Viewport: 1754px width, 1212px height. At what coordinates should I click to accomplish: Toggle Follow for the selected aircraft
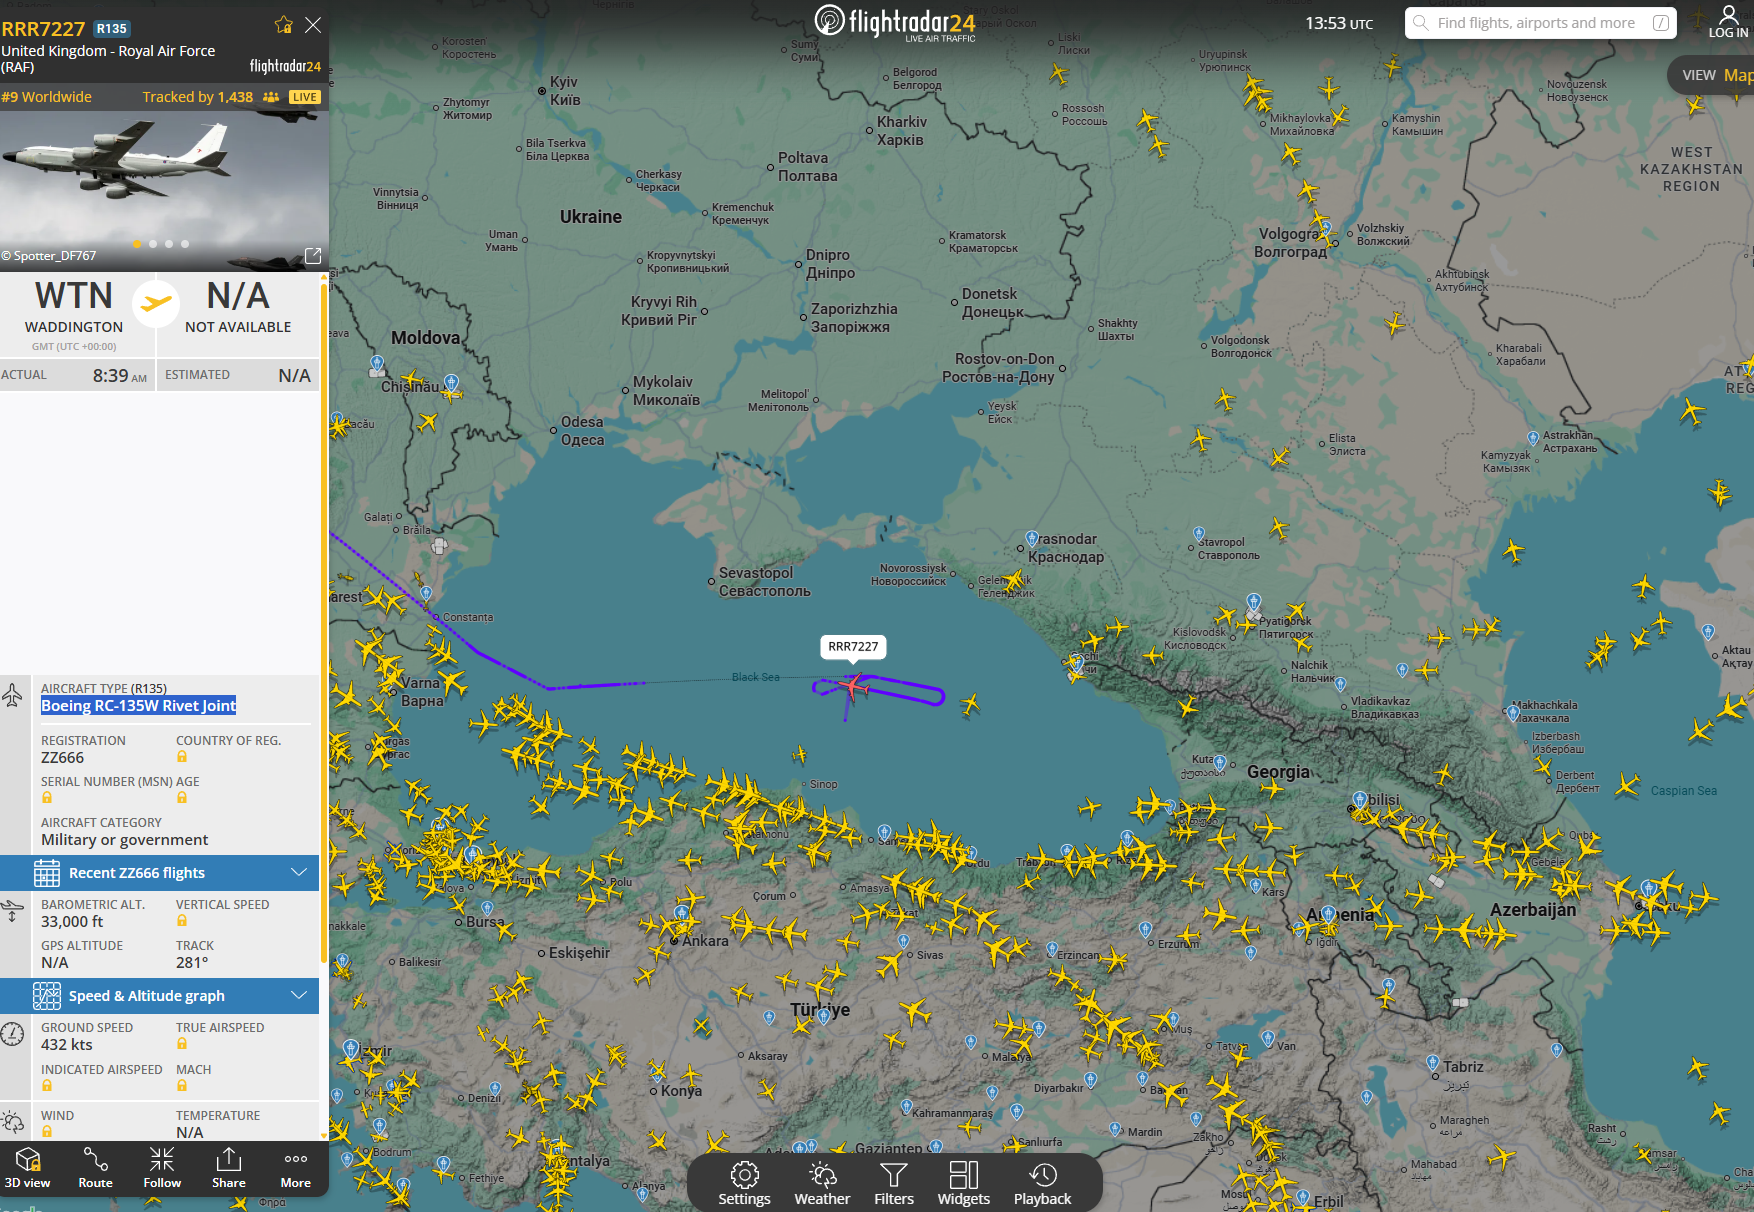[x=162, y=1168]
